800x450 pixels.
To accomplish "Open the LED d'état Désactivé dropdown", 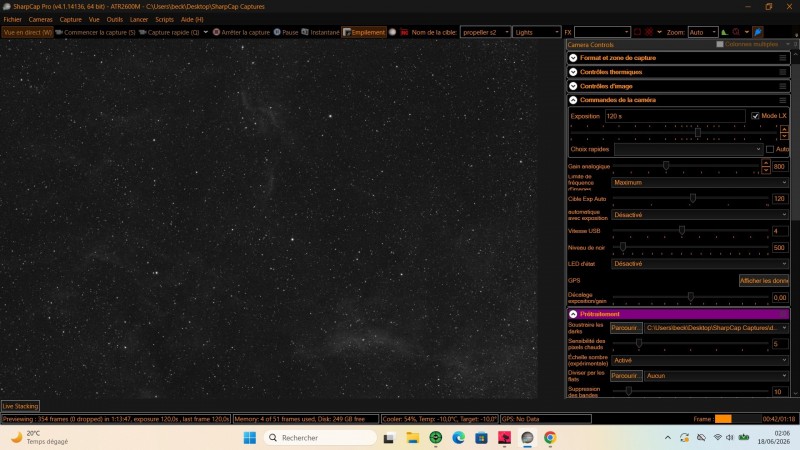I will [x=699, y=264].
